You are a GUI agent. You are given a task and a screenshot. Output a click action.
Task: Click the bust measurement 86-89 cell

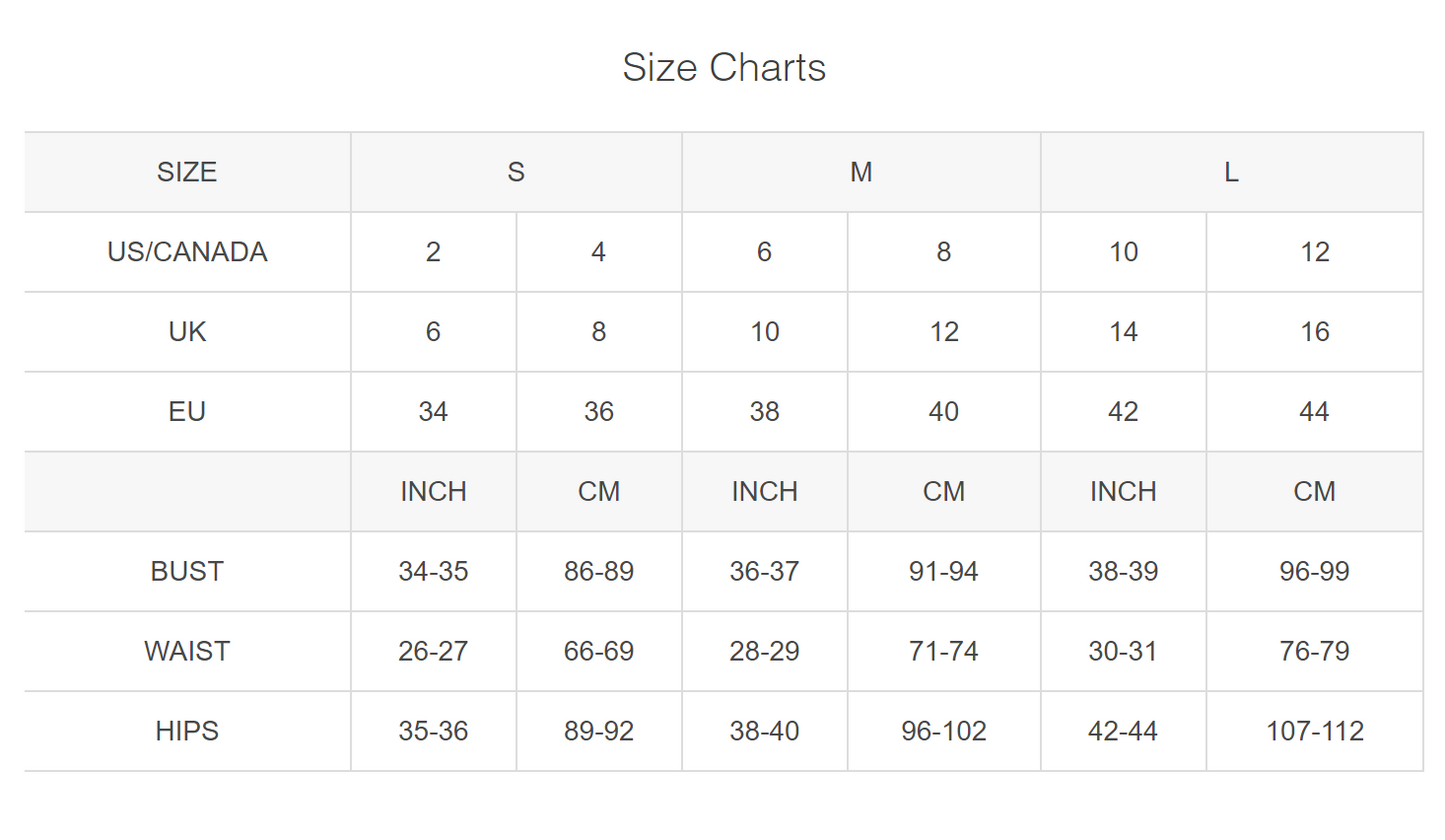(x=599, y=572)
